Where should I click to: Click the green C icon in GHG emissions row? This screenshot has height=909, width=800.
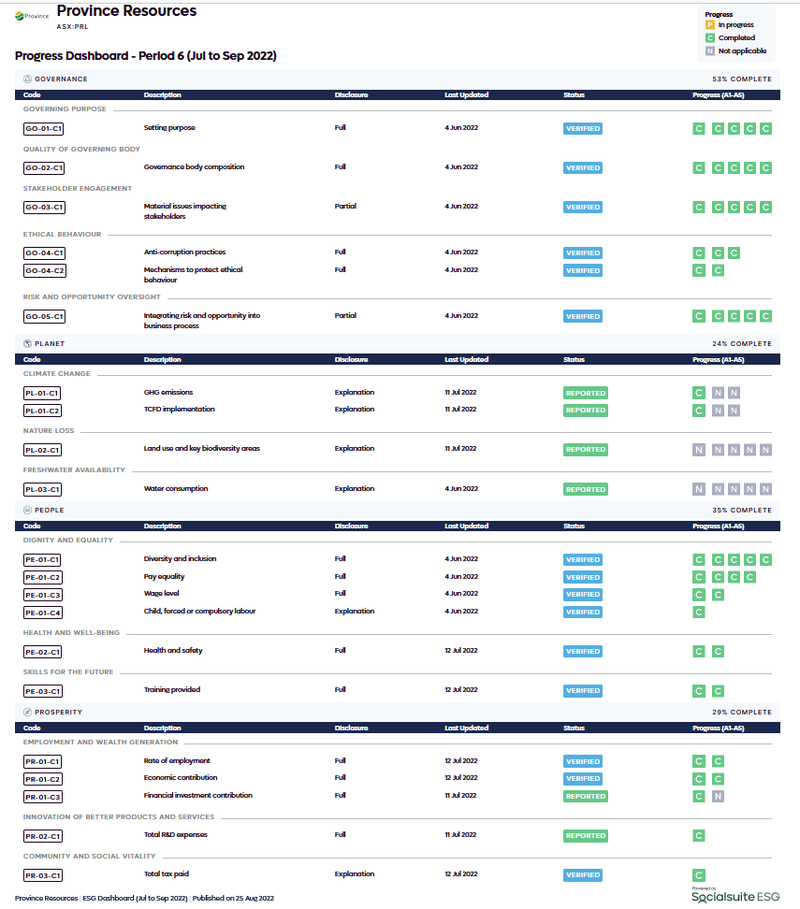699,393
